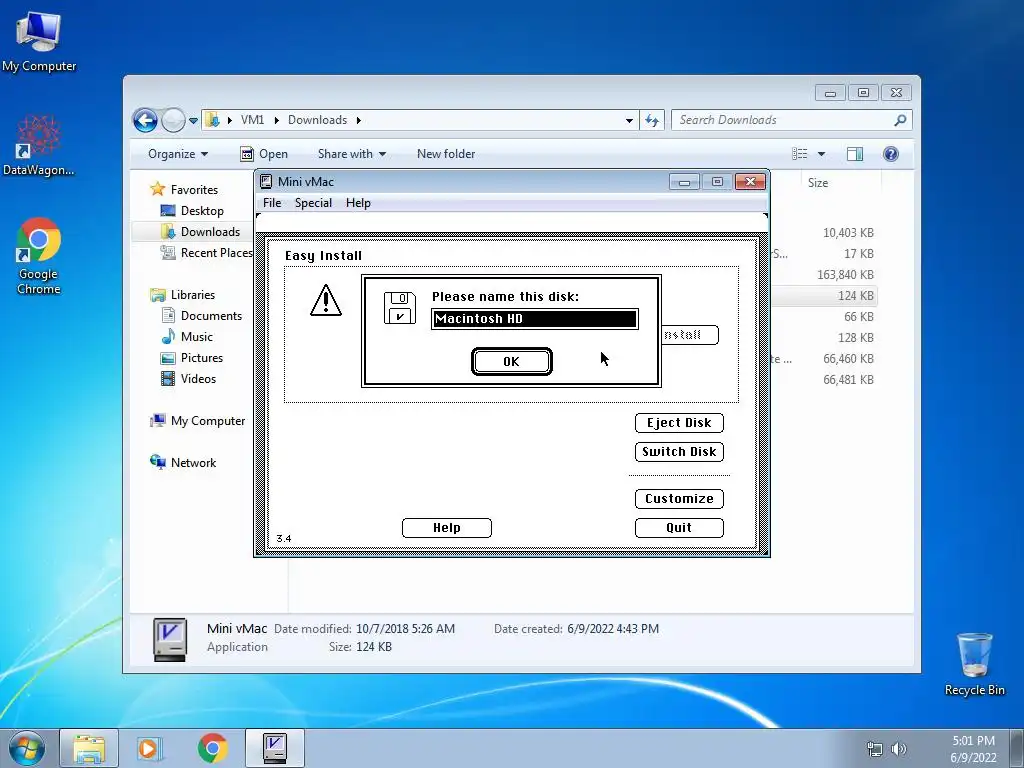
Task: Select Favorites in navigation pane
Action: point(194,189)
